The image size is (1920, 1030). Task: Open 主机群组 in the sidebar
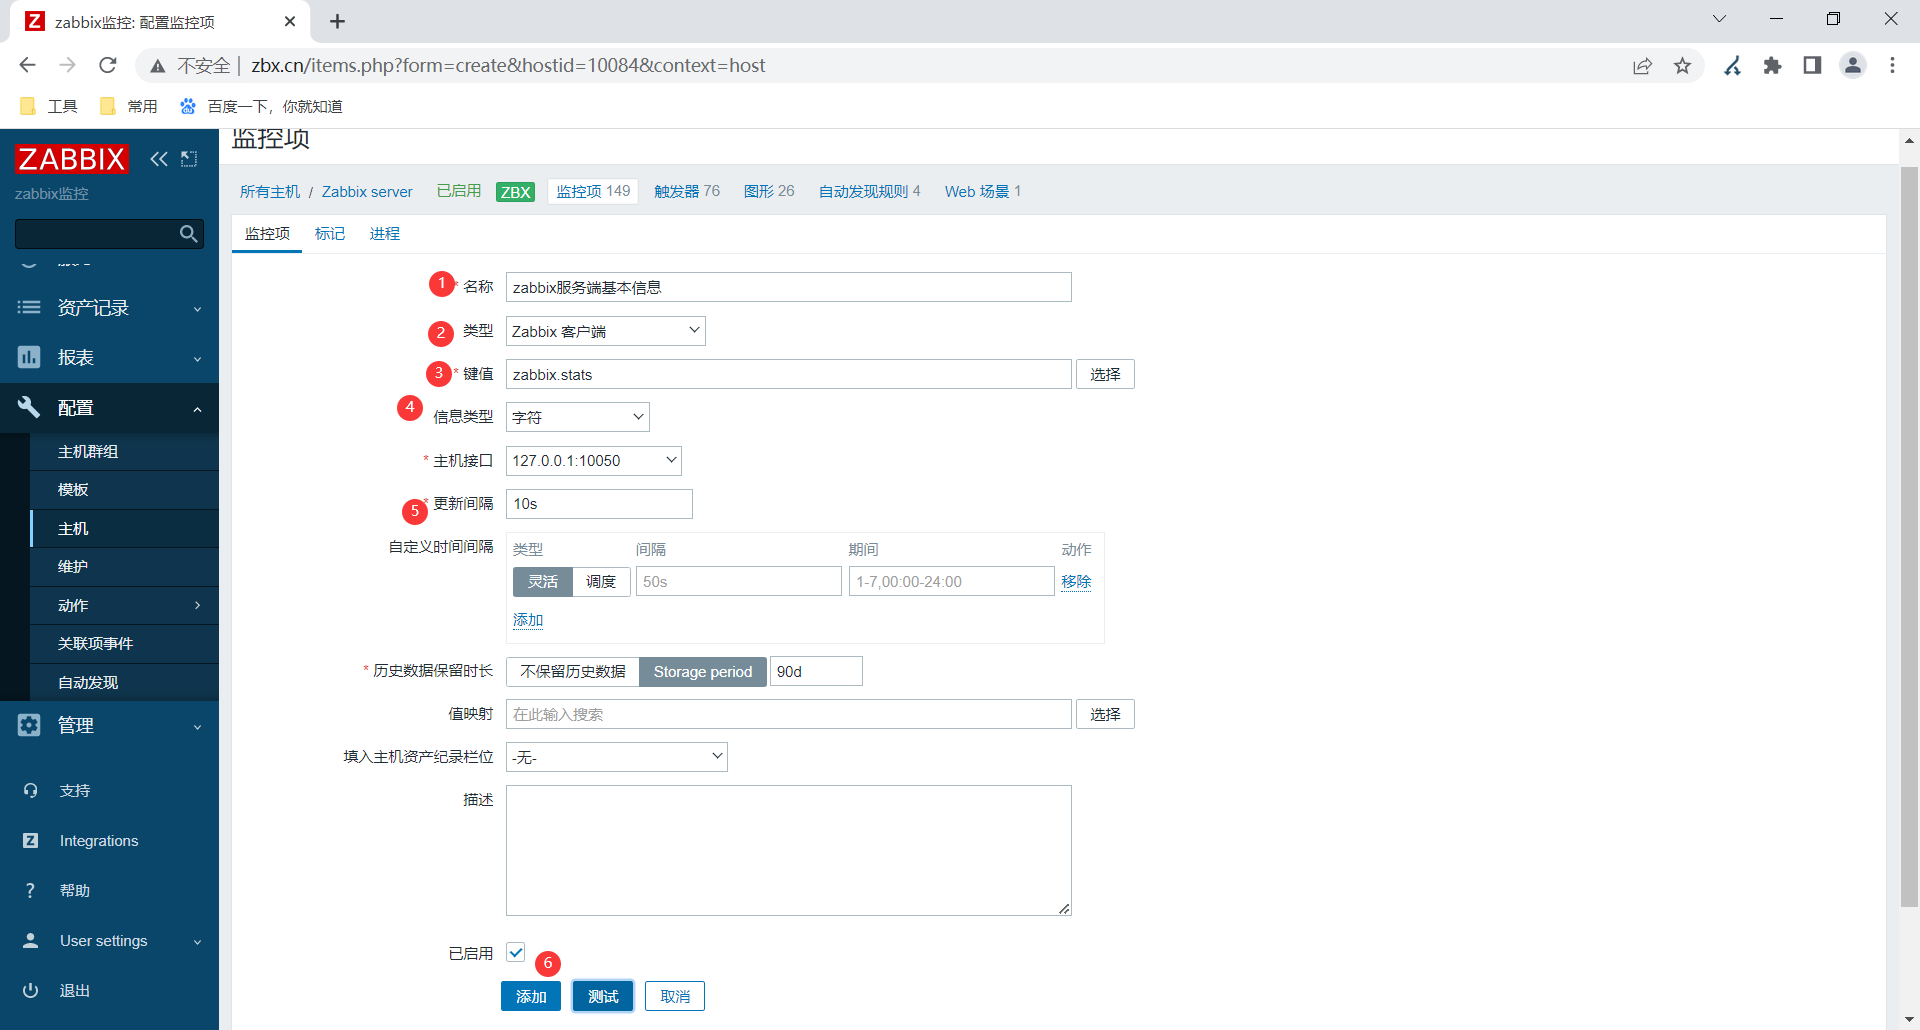tap(125, 452)
